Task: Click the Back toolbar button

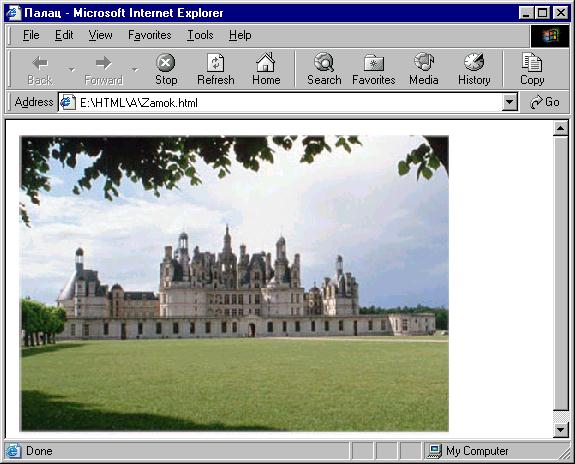Action: click(x=40, y=70)
